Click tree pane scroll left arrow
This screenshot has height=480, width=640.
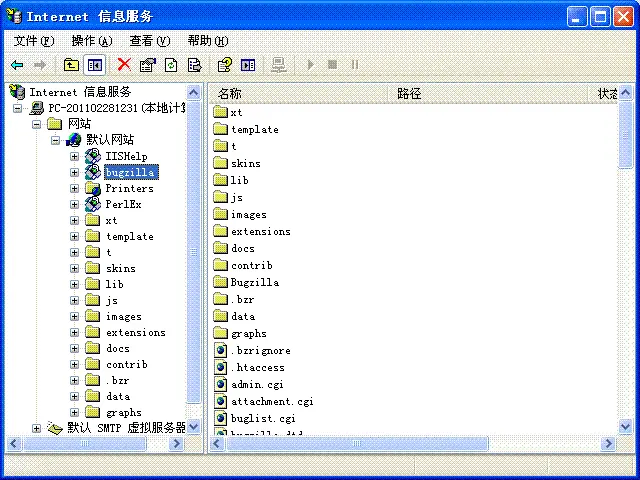coord(14,443)
